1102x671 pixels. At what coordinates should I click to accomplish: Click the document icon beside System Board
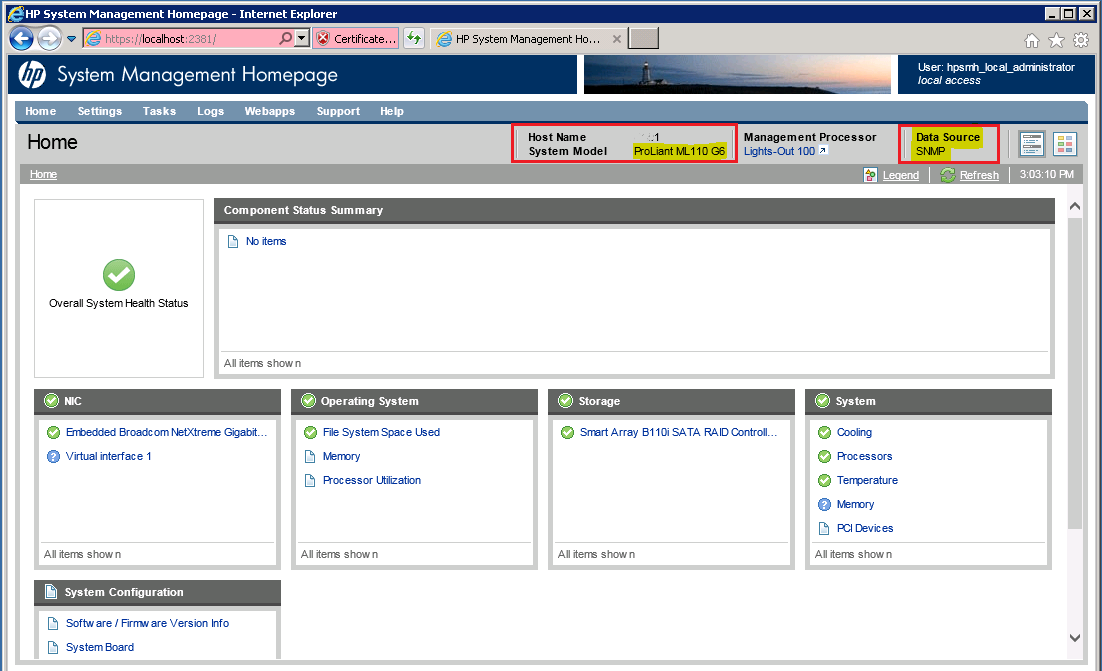pyautogui.click(x=53, y=648)
